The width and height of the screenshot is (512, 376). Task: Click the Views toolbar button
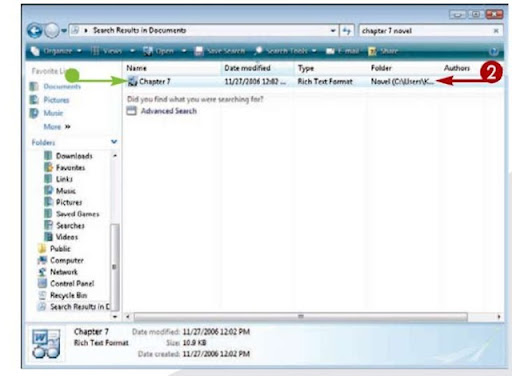click(107, 51)
